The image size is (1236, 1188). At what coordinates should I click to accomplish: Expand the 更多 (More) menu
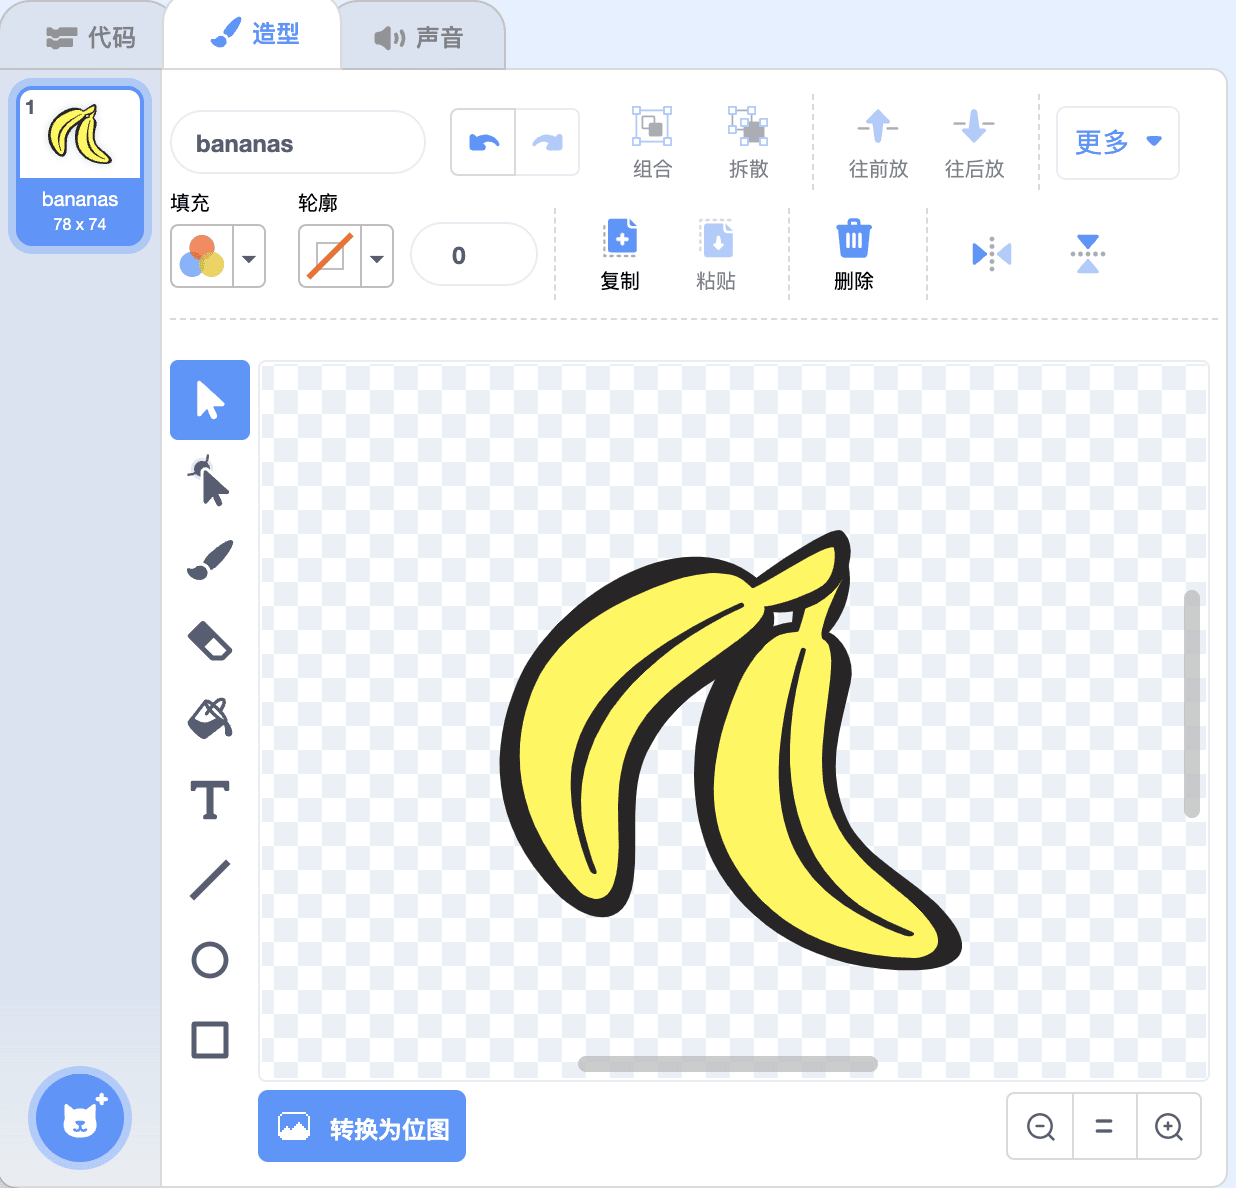1117,143
